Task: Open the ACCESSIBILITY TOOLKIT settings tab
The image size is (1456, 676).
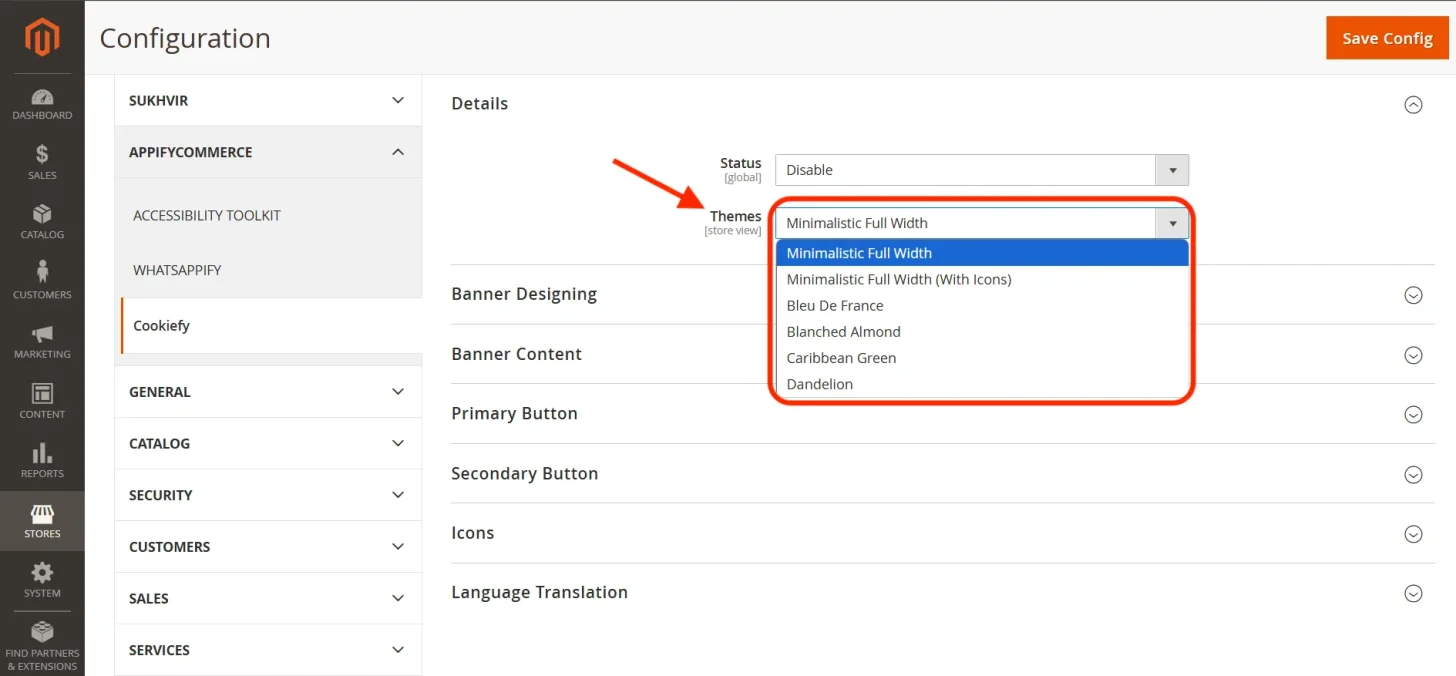Action: 268,215
